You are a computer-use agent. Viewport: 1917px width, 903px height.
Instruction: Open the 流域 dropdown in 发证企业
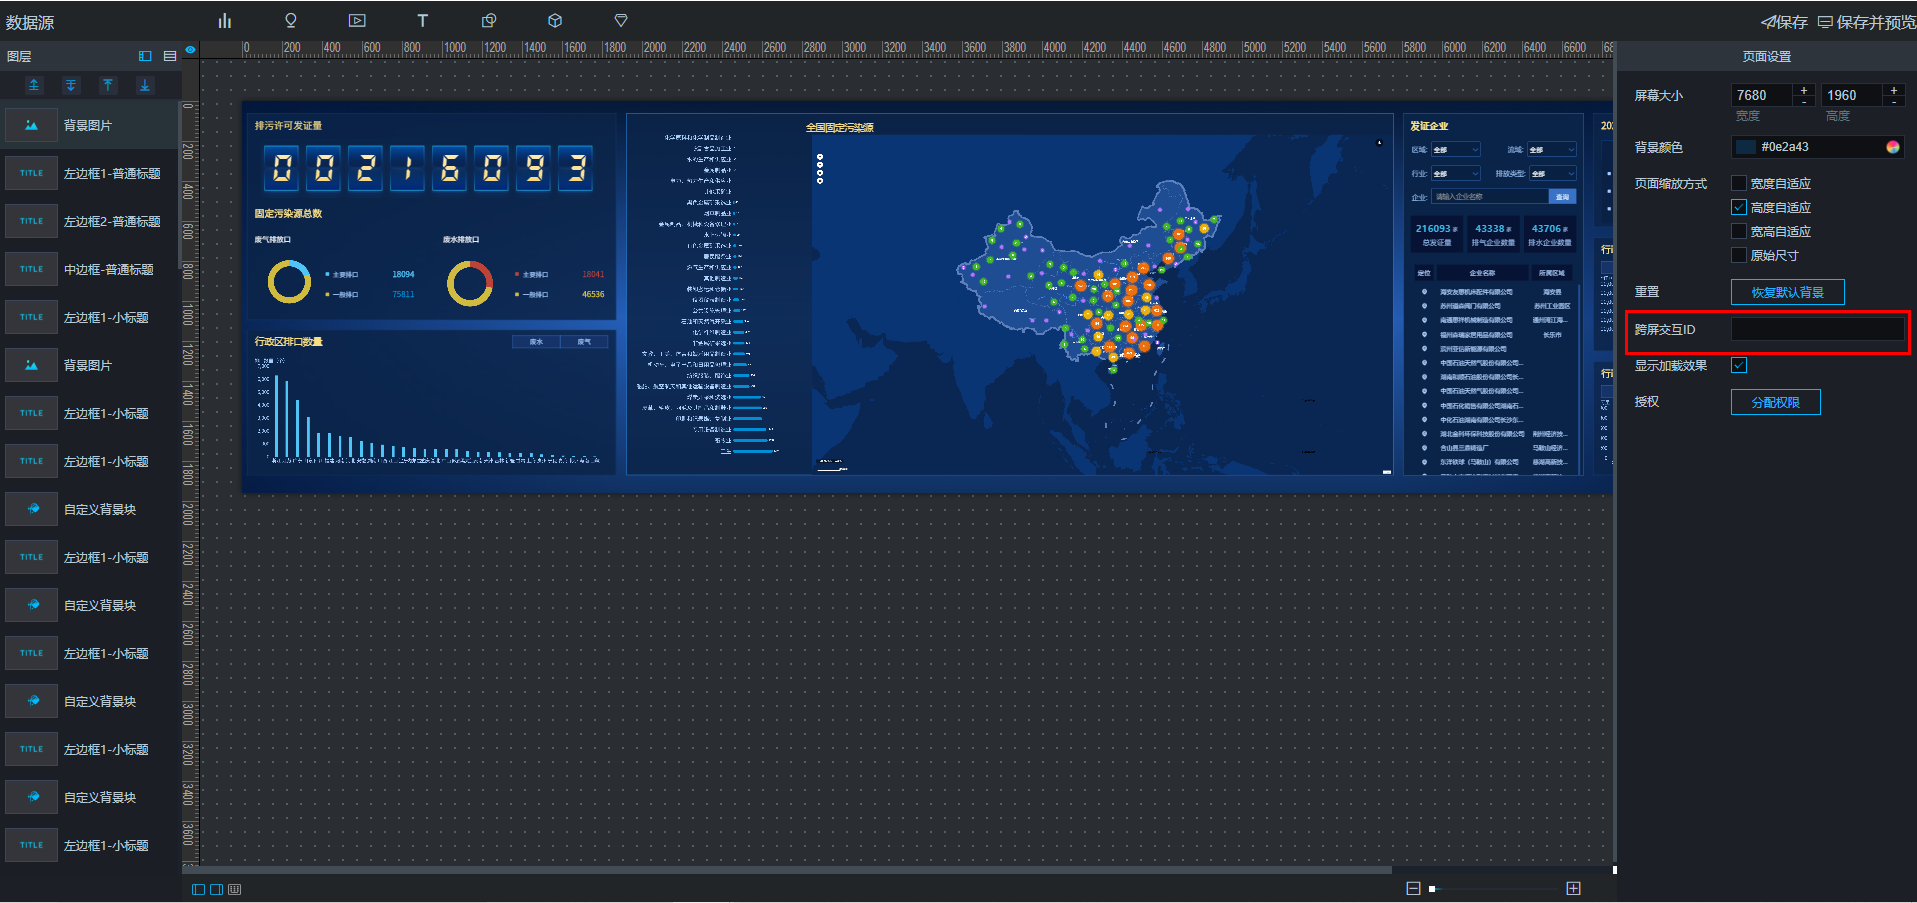pyautogui.click(x=1552, y=150)
